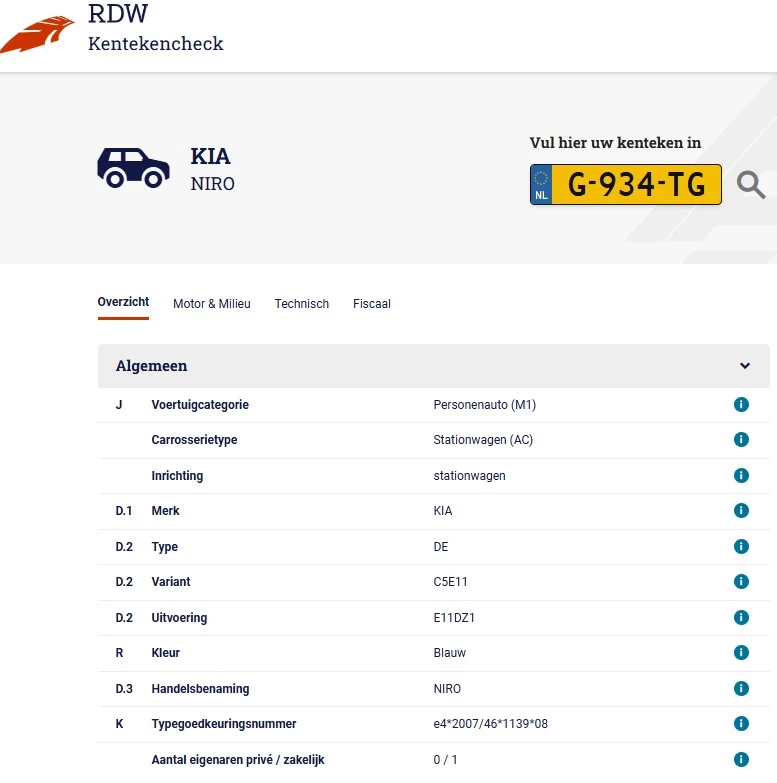This screenshot has height=783, width=777.
Task: Open info for Carrosserietype row
Action: click(741, 439)
